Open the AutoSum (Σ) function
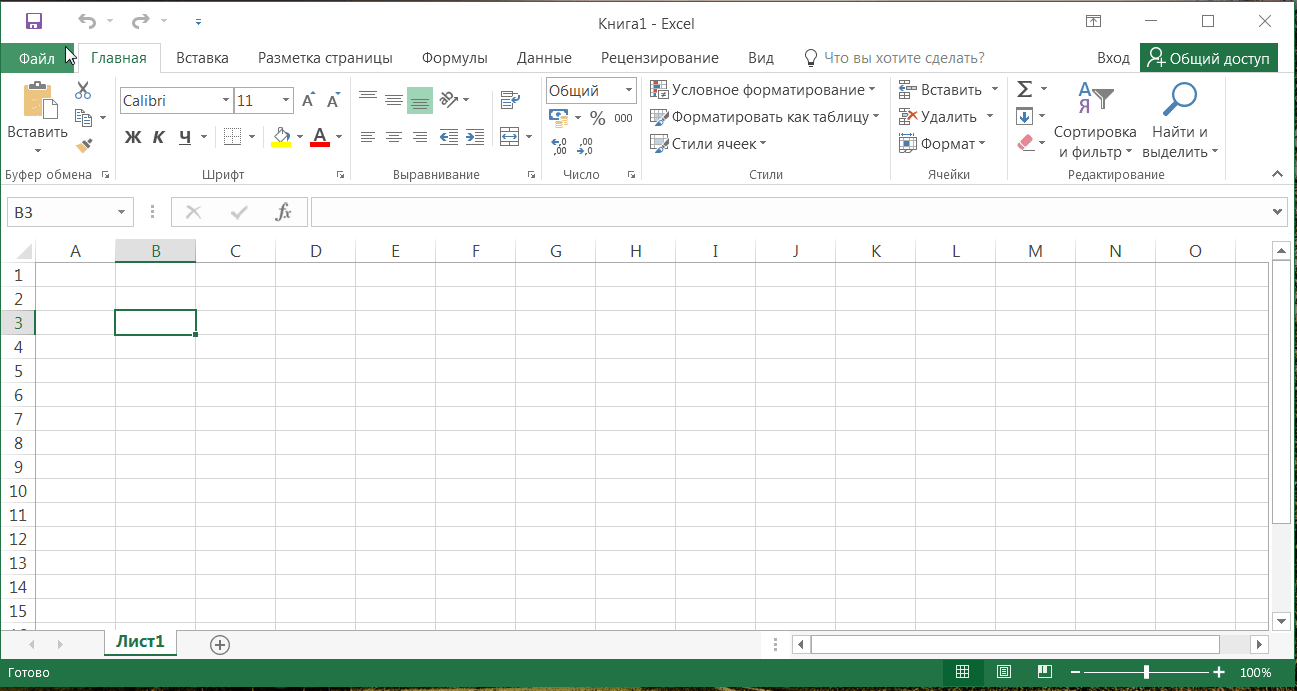This screenshot has height=691, width=1297. pos(1026,88)
